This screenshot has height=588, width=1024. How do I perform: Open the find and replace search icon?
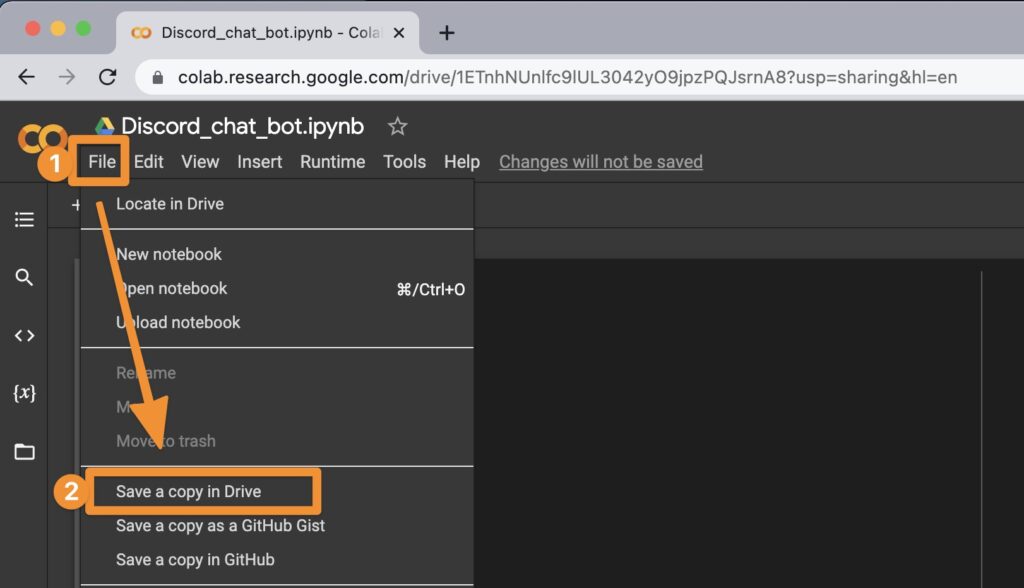pos(24,278)
